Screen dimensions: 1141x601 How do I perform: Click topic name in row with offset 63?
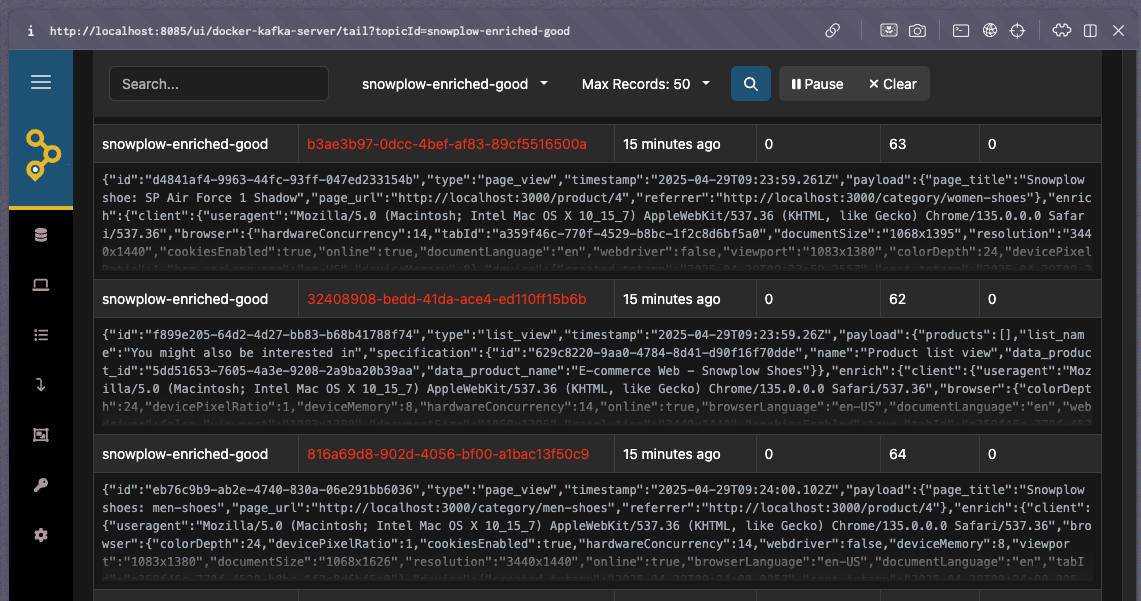click(x=185, y=144)
